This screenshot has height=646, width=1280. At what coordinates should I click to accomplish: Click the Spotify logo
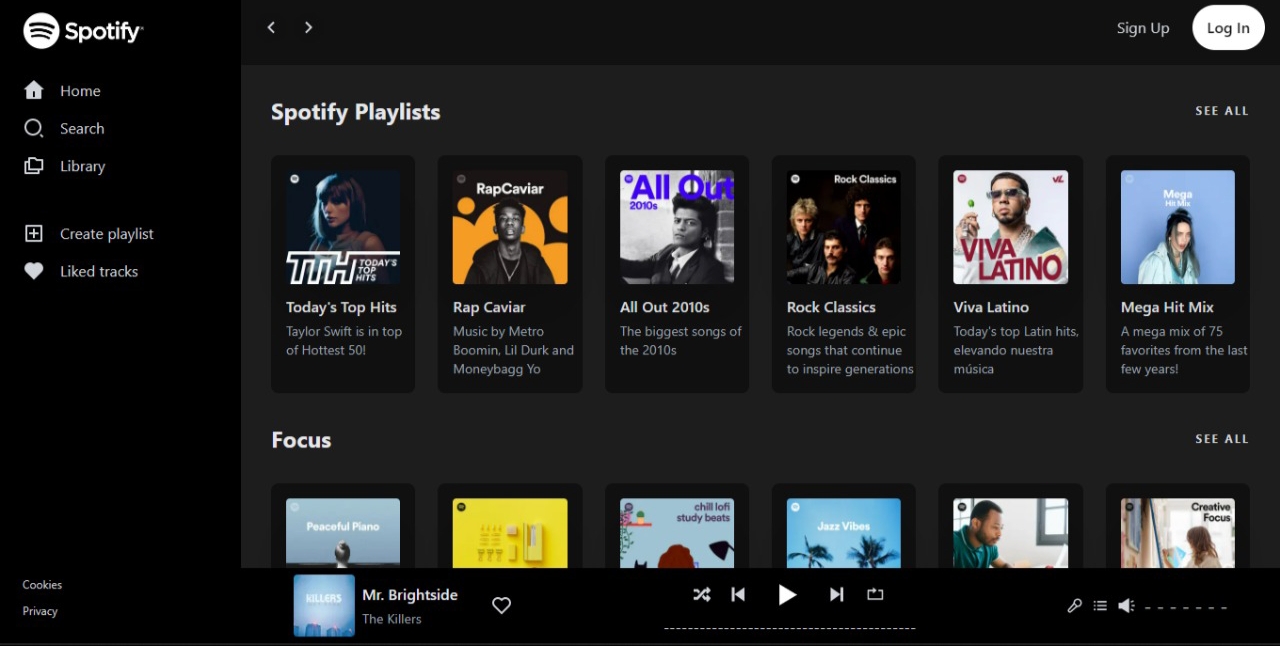pyautogui.click(x=83, y=30)
